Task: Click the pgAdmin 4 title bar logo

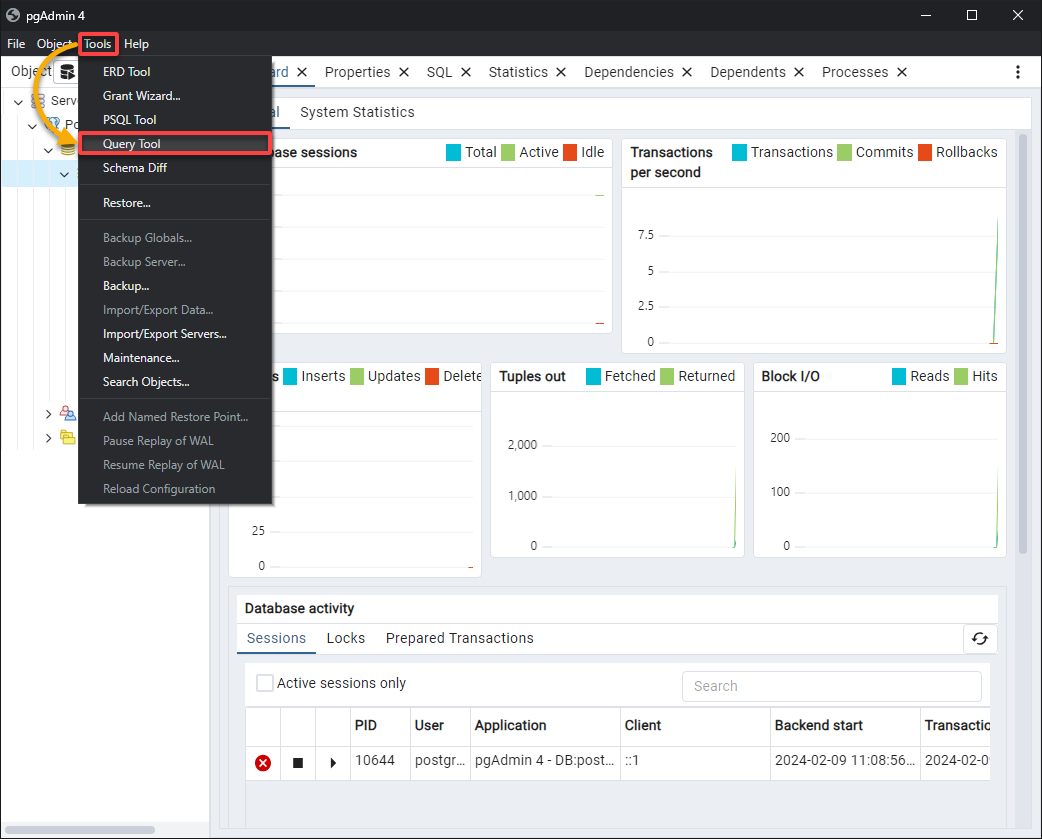Action: pyautogui.click(x=13, y=15)
